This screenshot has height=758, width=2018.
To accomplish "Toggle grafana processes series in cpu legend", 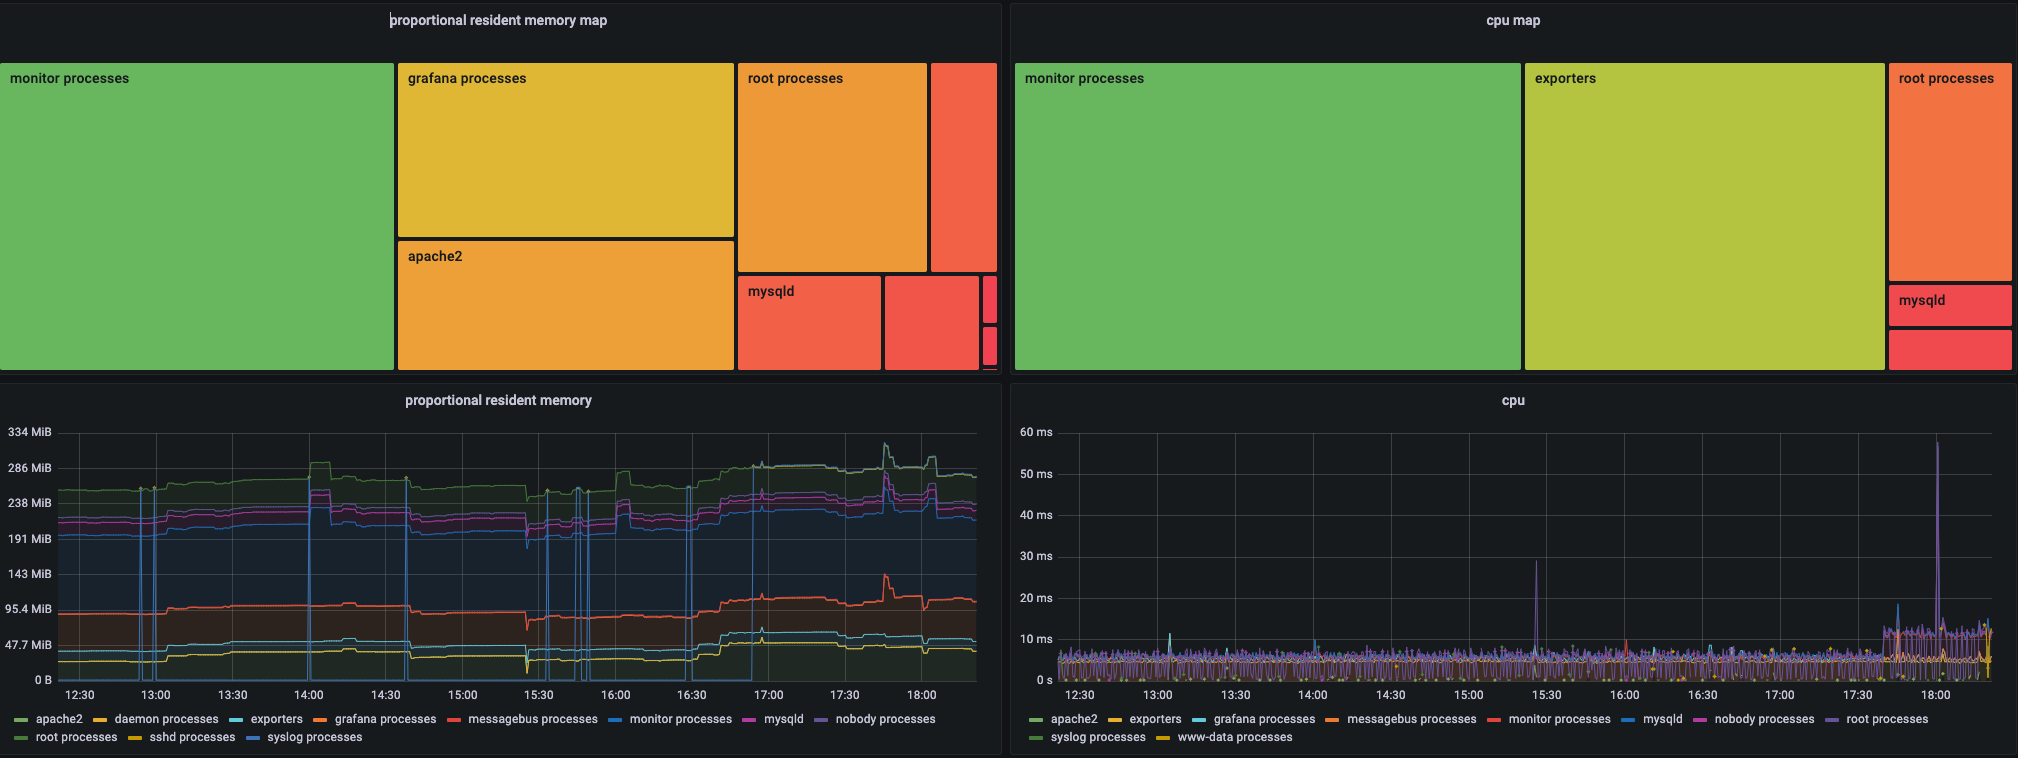I will (x=1264, y=719).
